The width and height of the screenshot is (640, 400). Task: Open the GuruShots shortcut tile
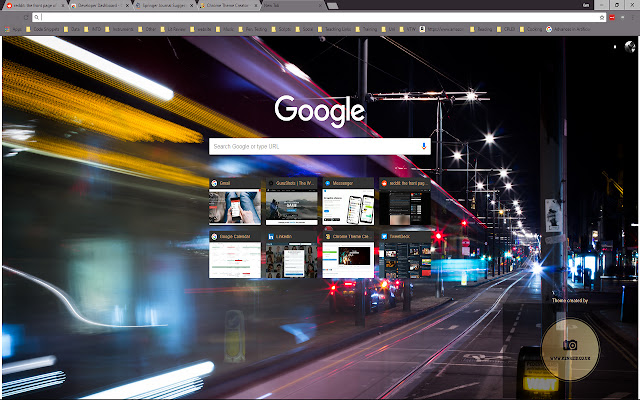[291, 201]
